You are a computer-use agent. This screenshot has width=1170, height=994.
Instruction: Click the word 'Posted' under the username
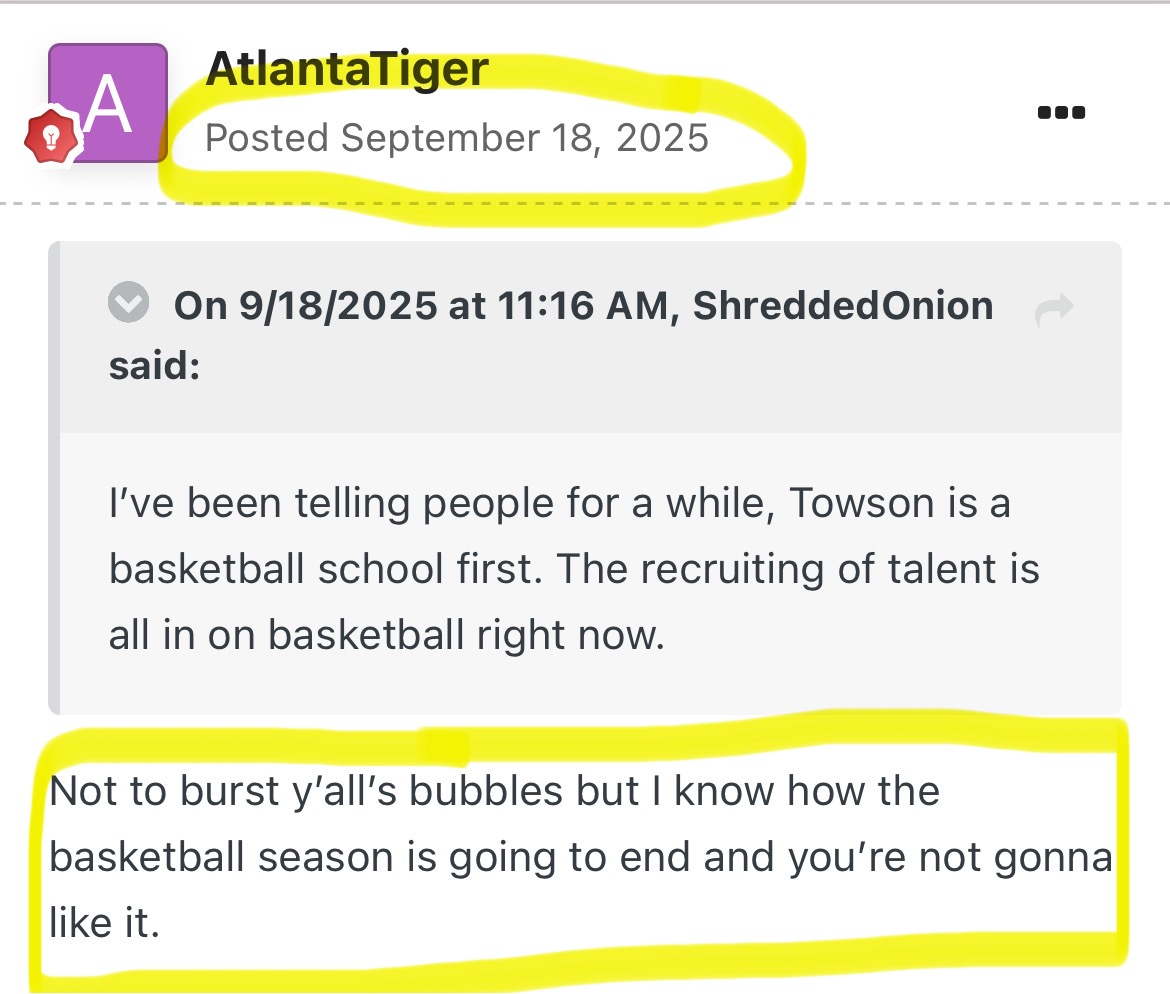[x=267, y=138]
